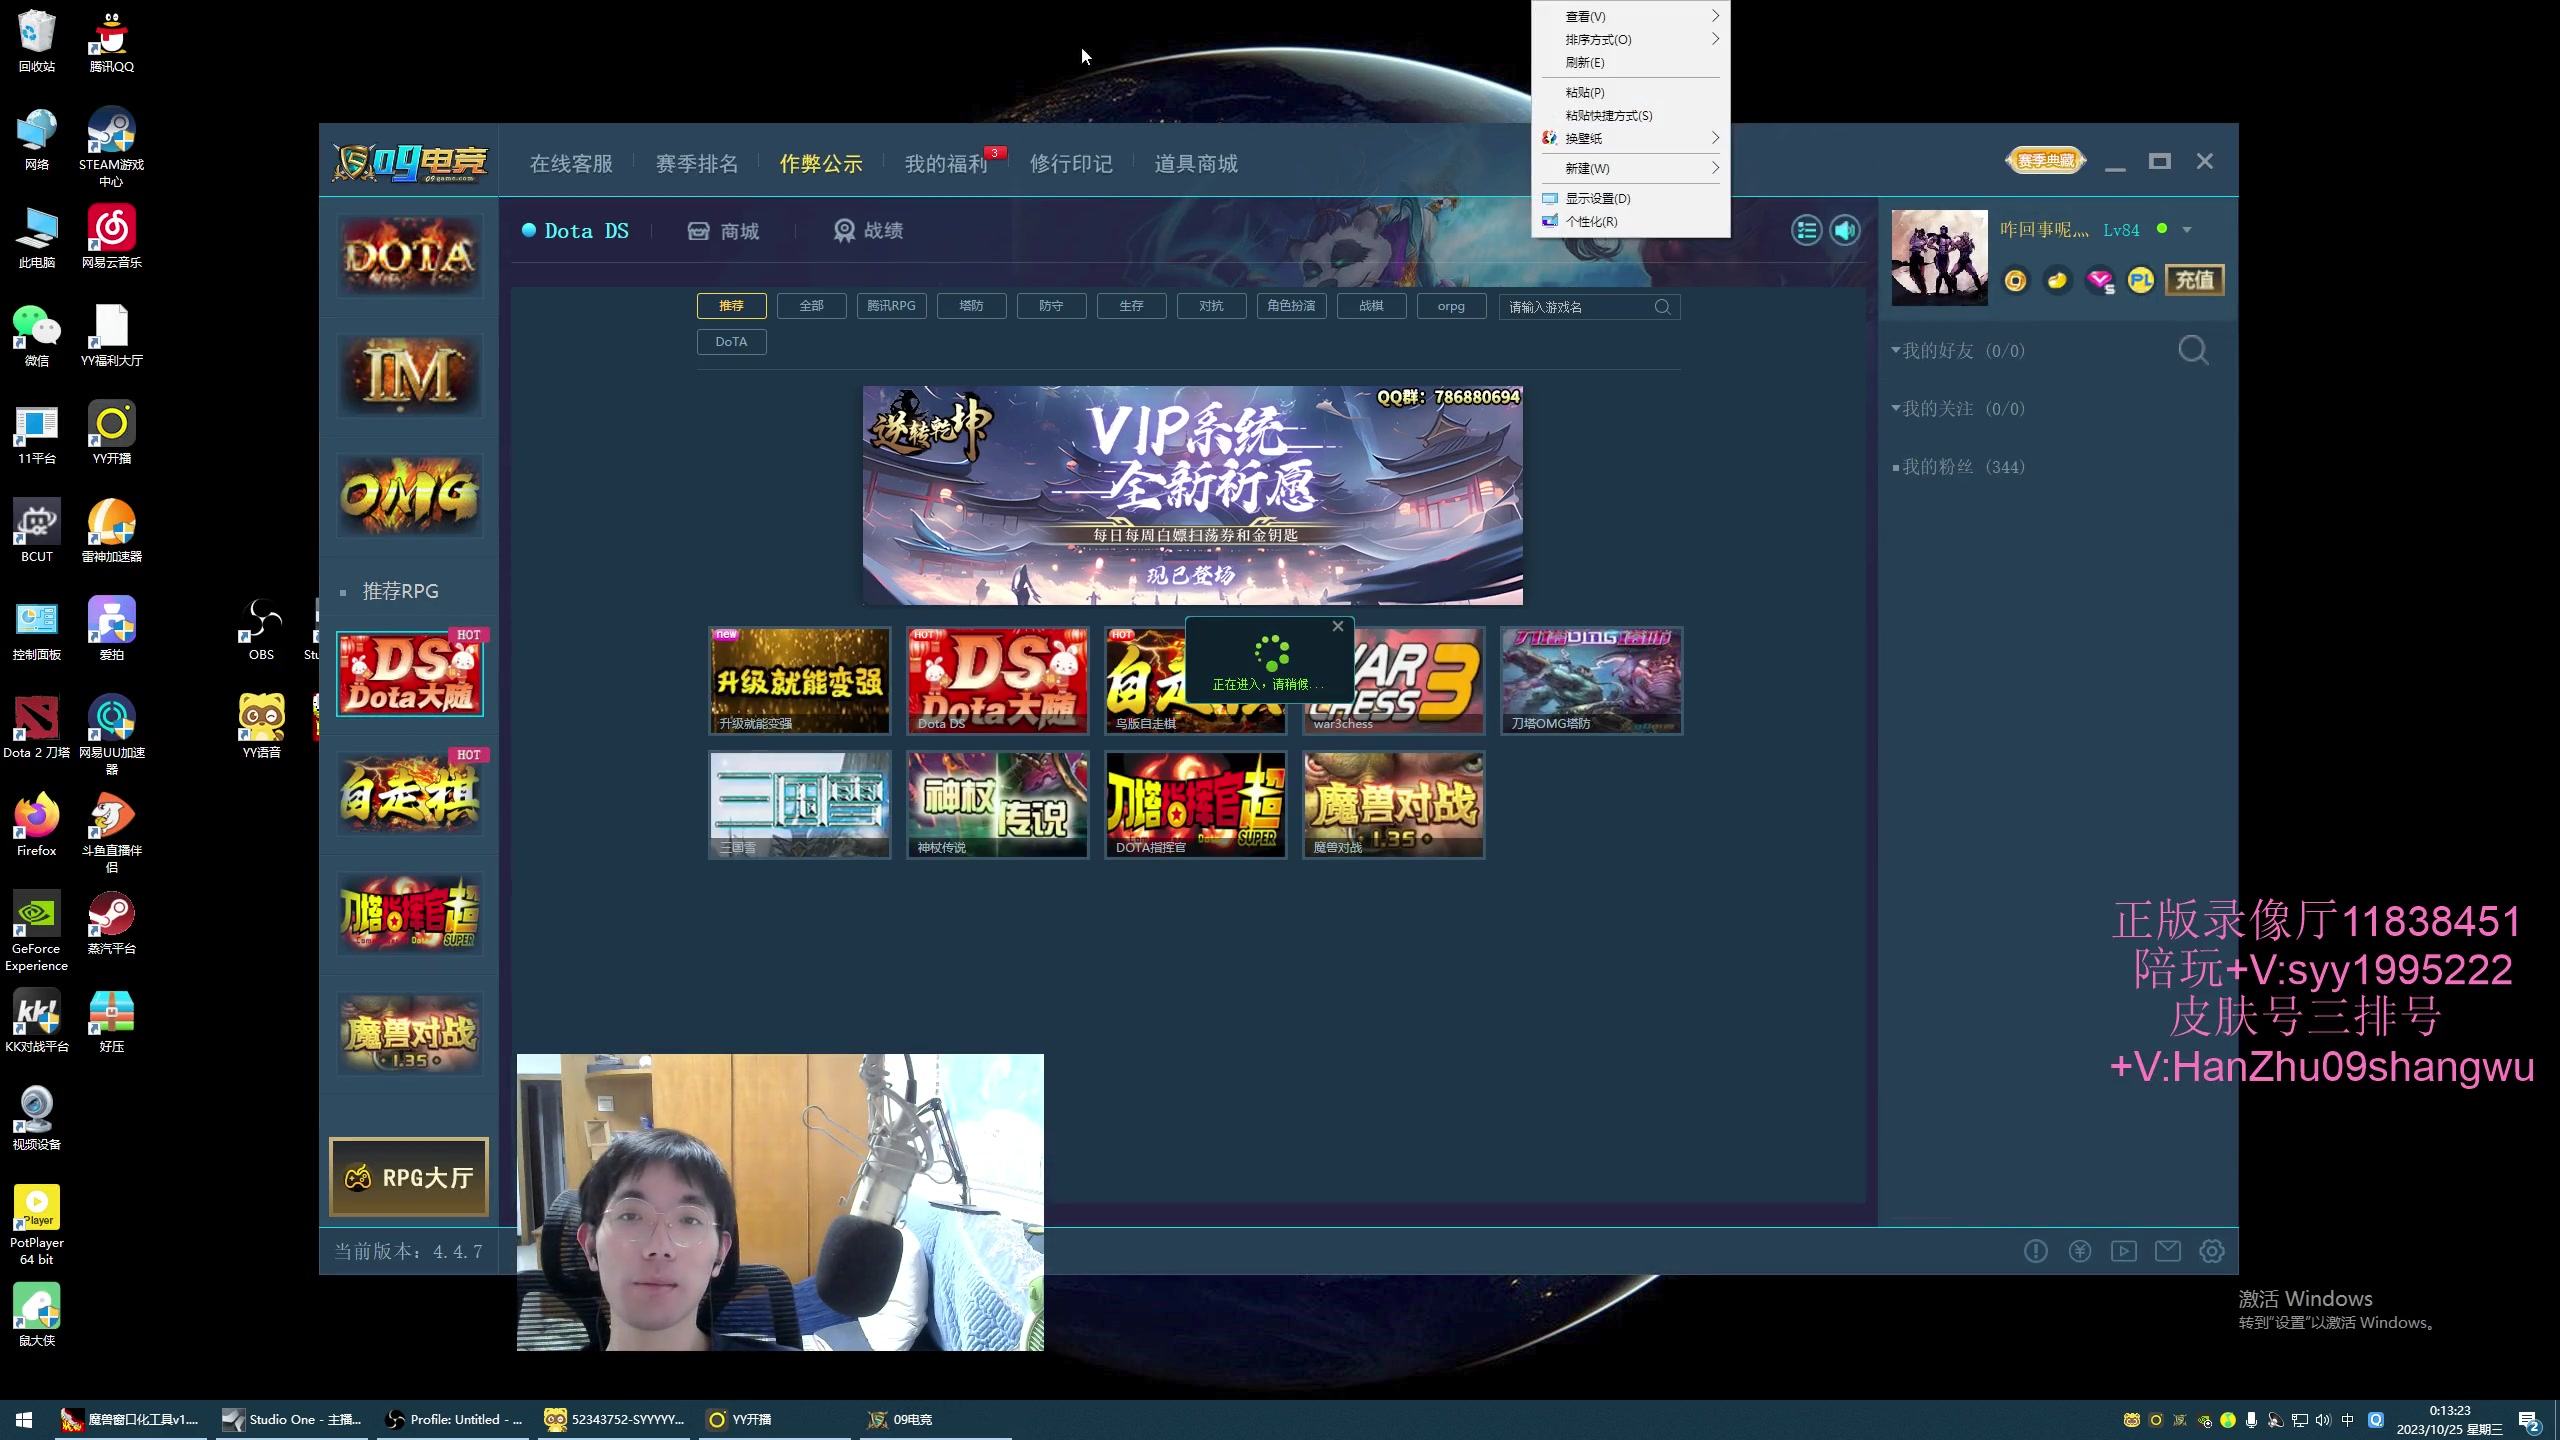Select the 塔防 filter tag

tap(971, 306)
